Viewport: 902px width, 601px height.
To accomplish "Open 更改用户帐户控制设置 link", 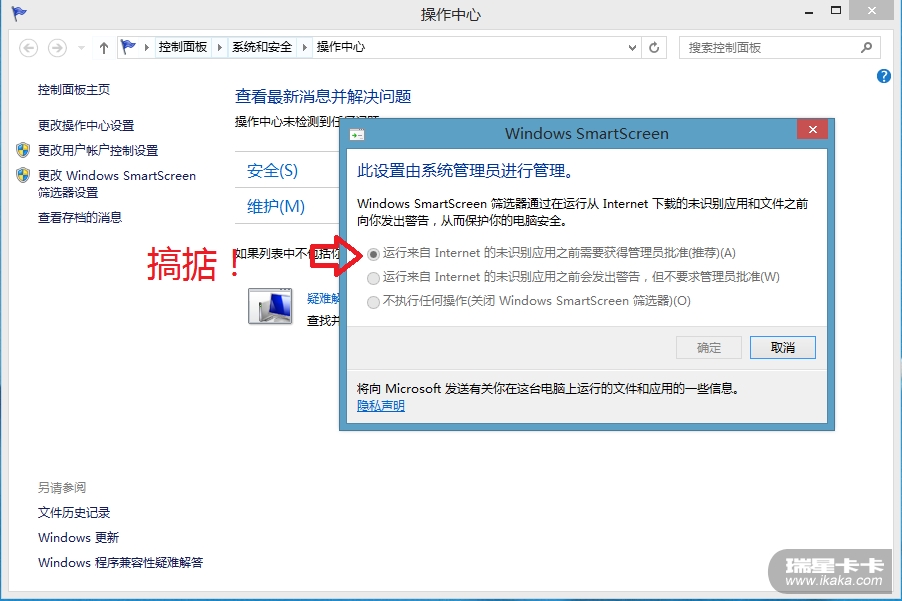I will [x=98, y=151].
